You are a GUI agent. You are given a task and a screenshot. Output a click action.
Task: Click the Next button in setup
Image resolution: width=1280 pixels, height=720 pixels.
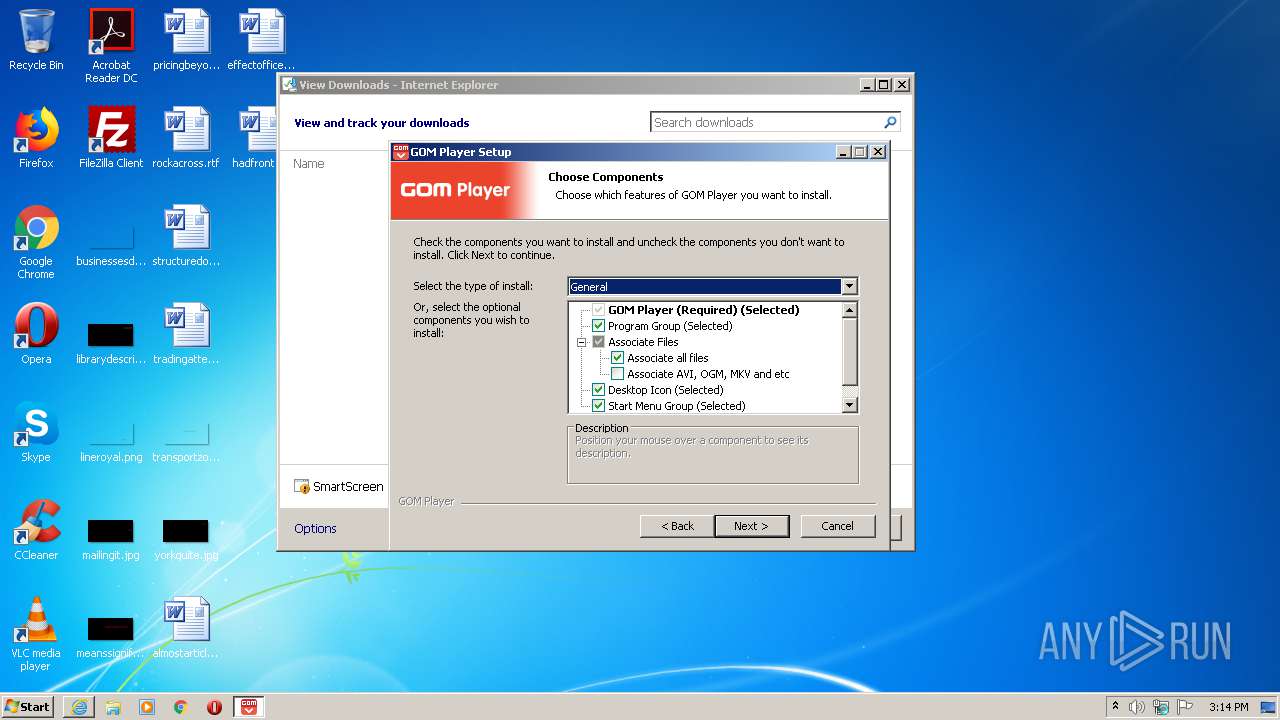(x=751, y=526)
